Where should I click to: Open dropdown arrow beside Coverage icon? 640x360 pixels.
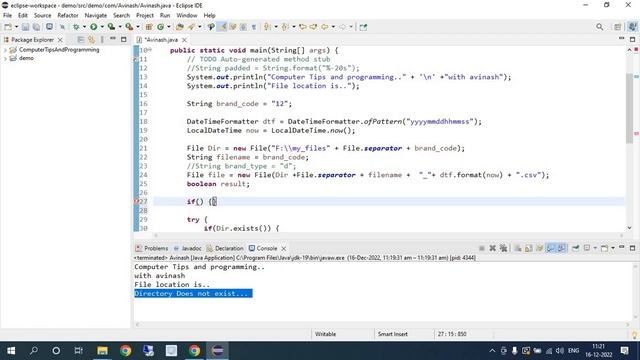coord(120,27)
